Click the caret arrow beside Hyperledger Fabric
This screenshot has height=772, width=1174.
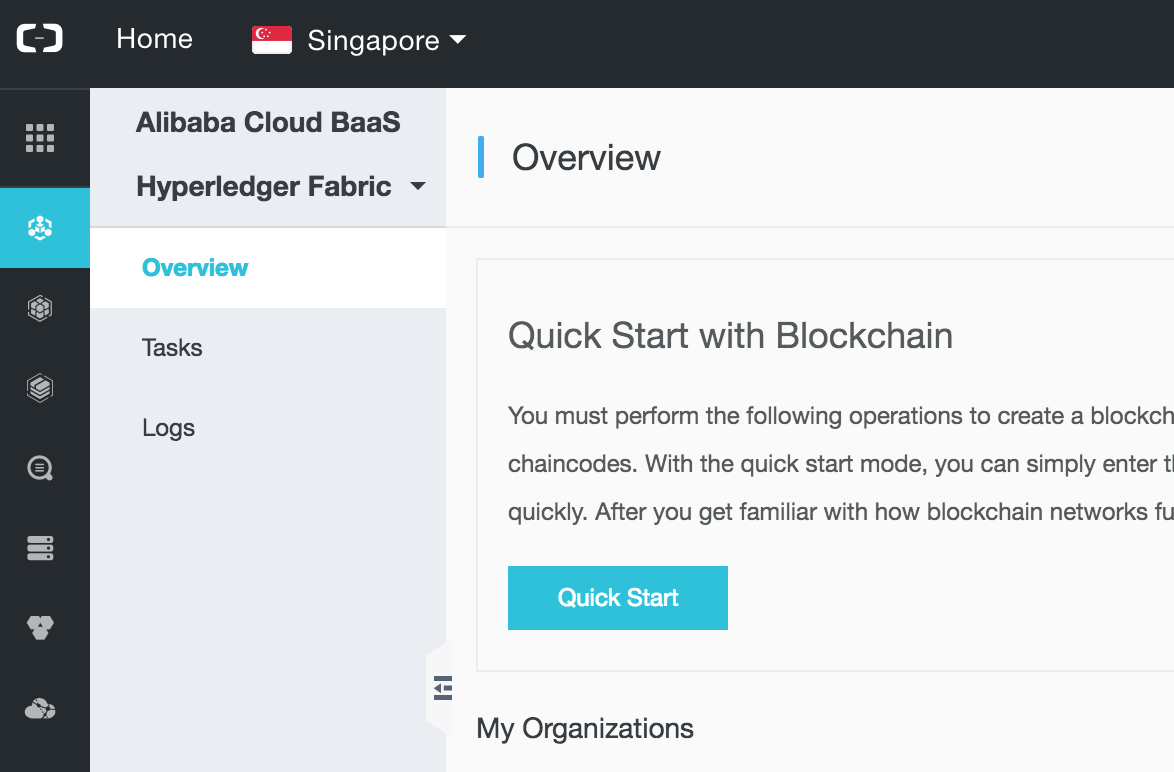418,186
